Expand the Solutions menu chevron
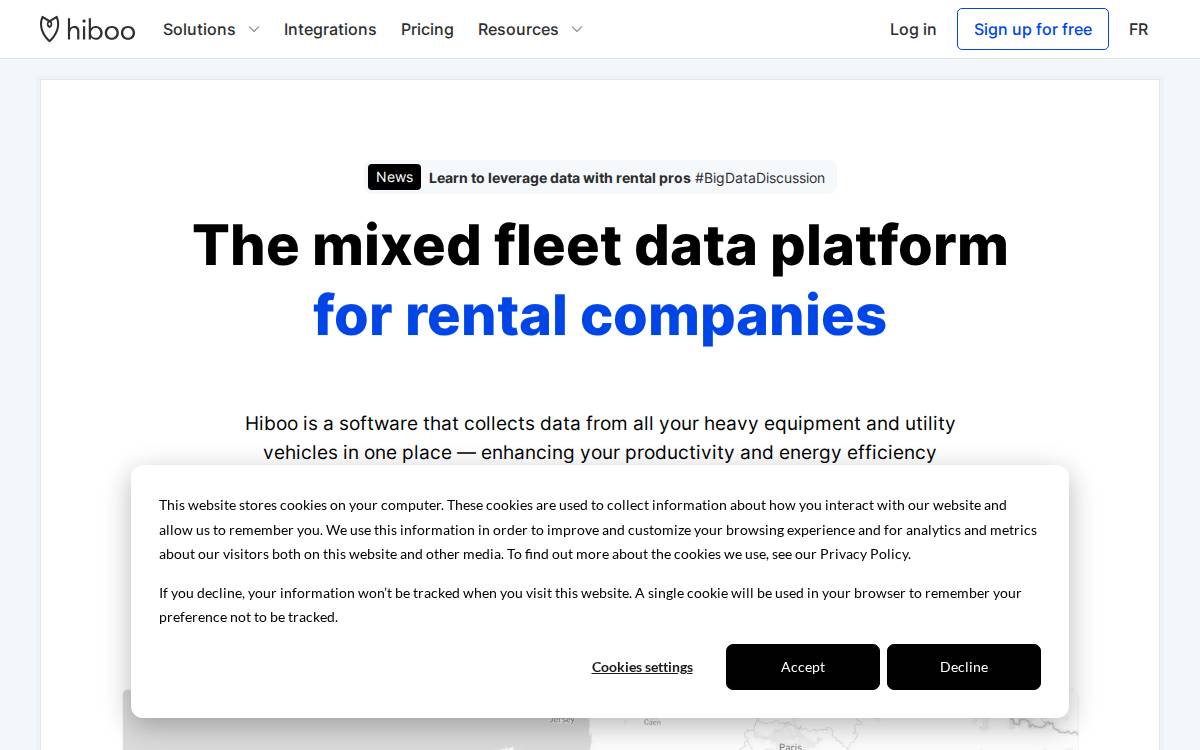The height and width of the screenshot is (750, 1200). tap(254, 30)
